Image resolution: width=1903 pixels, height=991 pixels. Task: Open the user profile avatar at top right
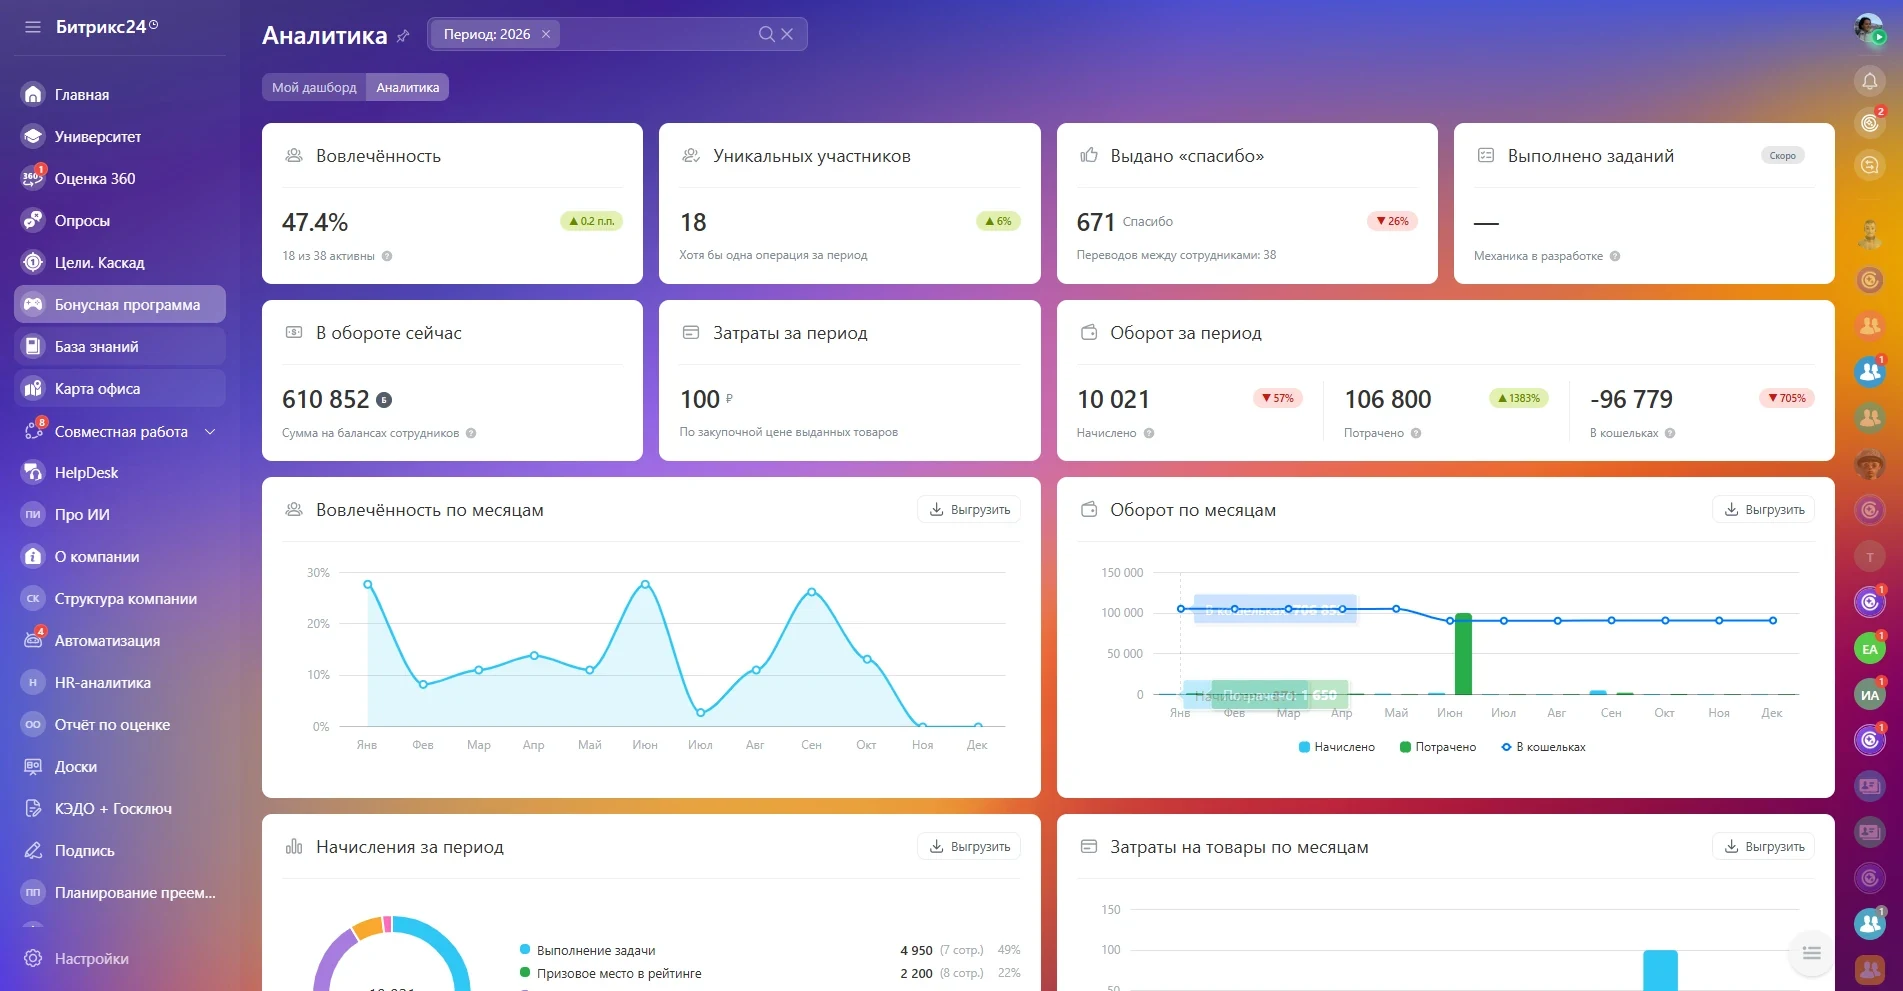[1869, 28]
